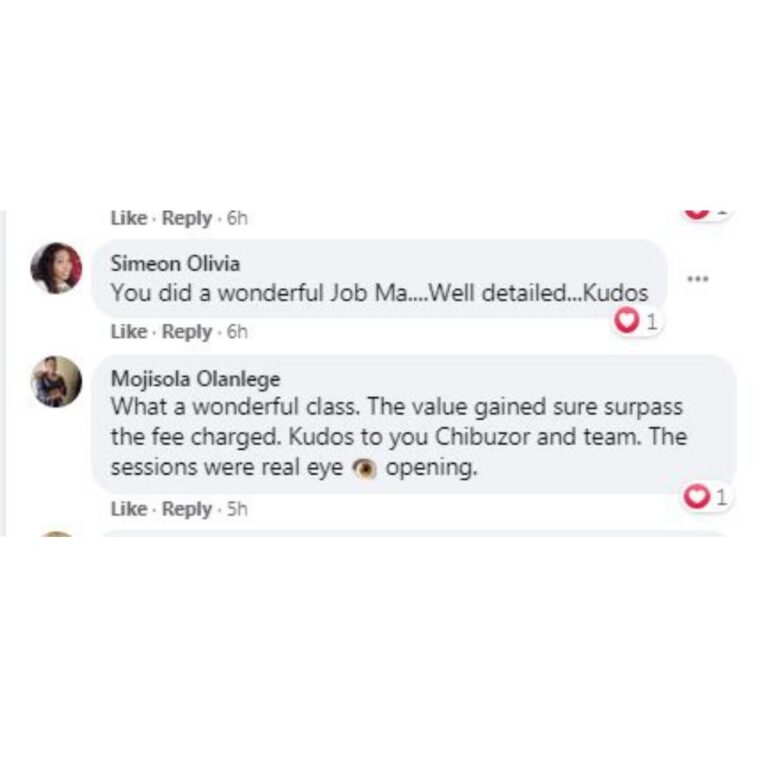This screenshot has width=768, height=768.
Task: Click the partially visible heart reaction at top right
Action: 704,214
